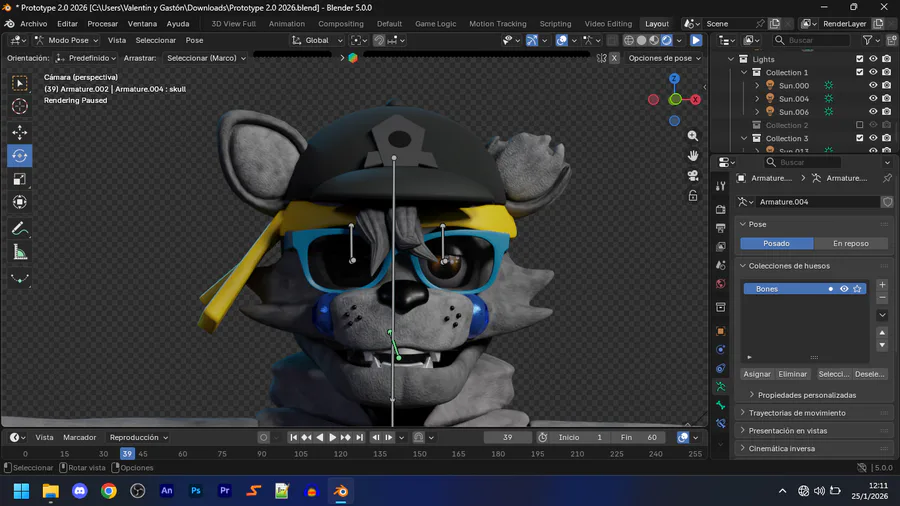900x506 pixels.
Task: Activate the Scale tool in the left toolbar
Action: 20,179
